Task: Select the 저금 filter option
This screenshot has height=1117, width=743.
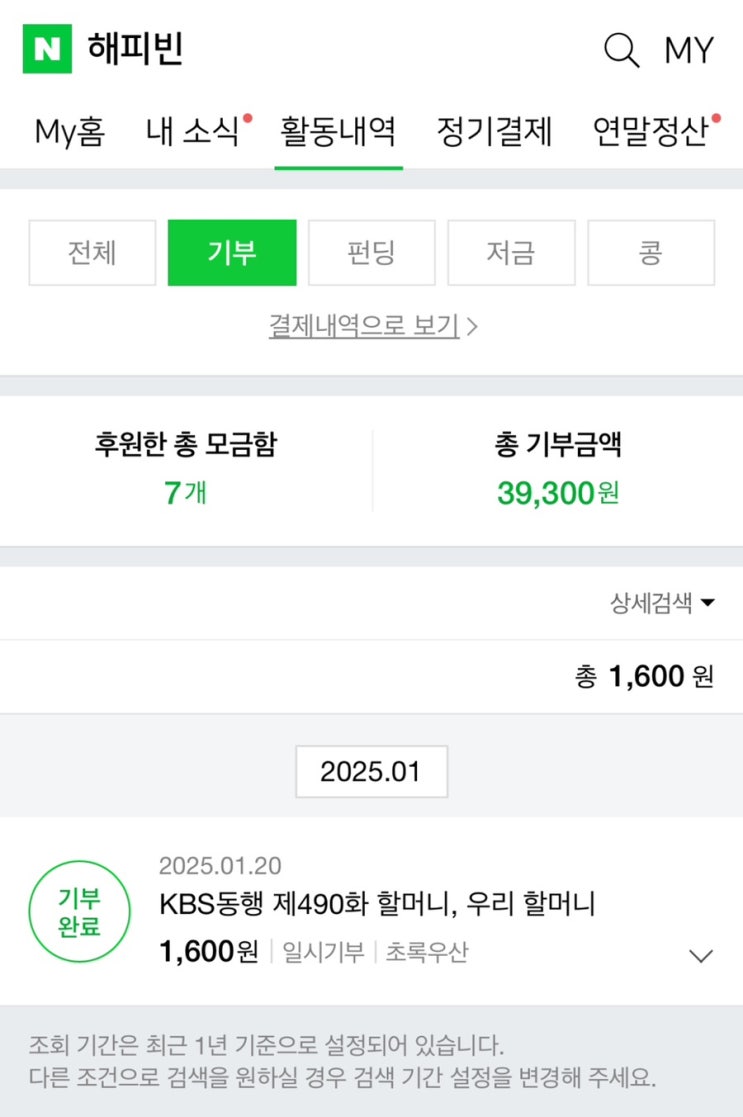Action: (511, 253)
